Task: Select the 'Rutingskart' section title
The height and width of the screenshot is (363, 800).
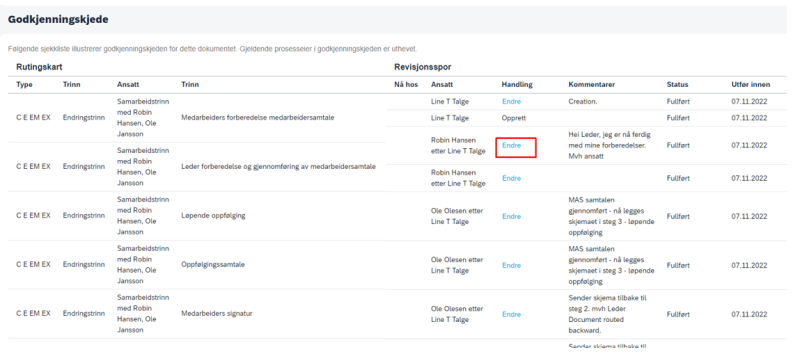Action: (39, 67)
